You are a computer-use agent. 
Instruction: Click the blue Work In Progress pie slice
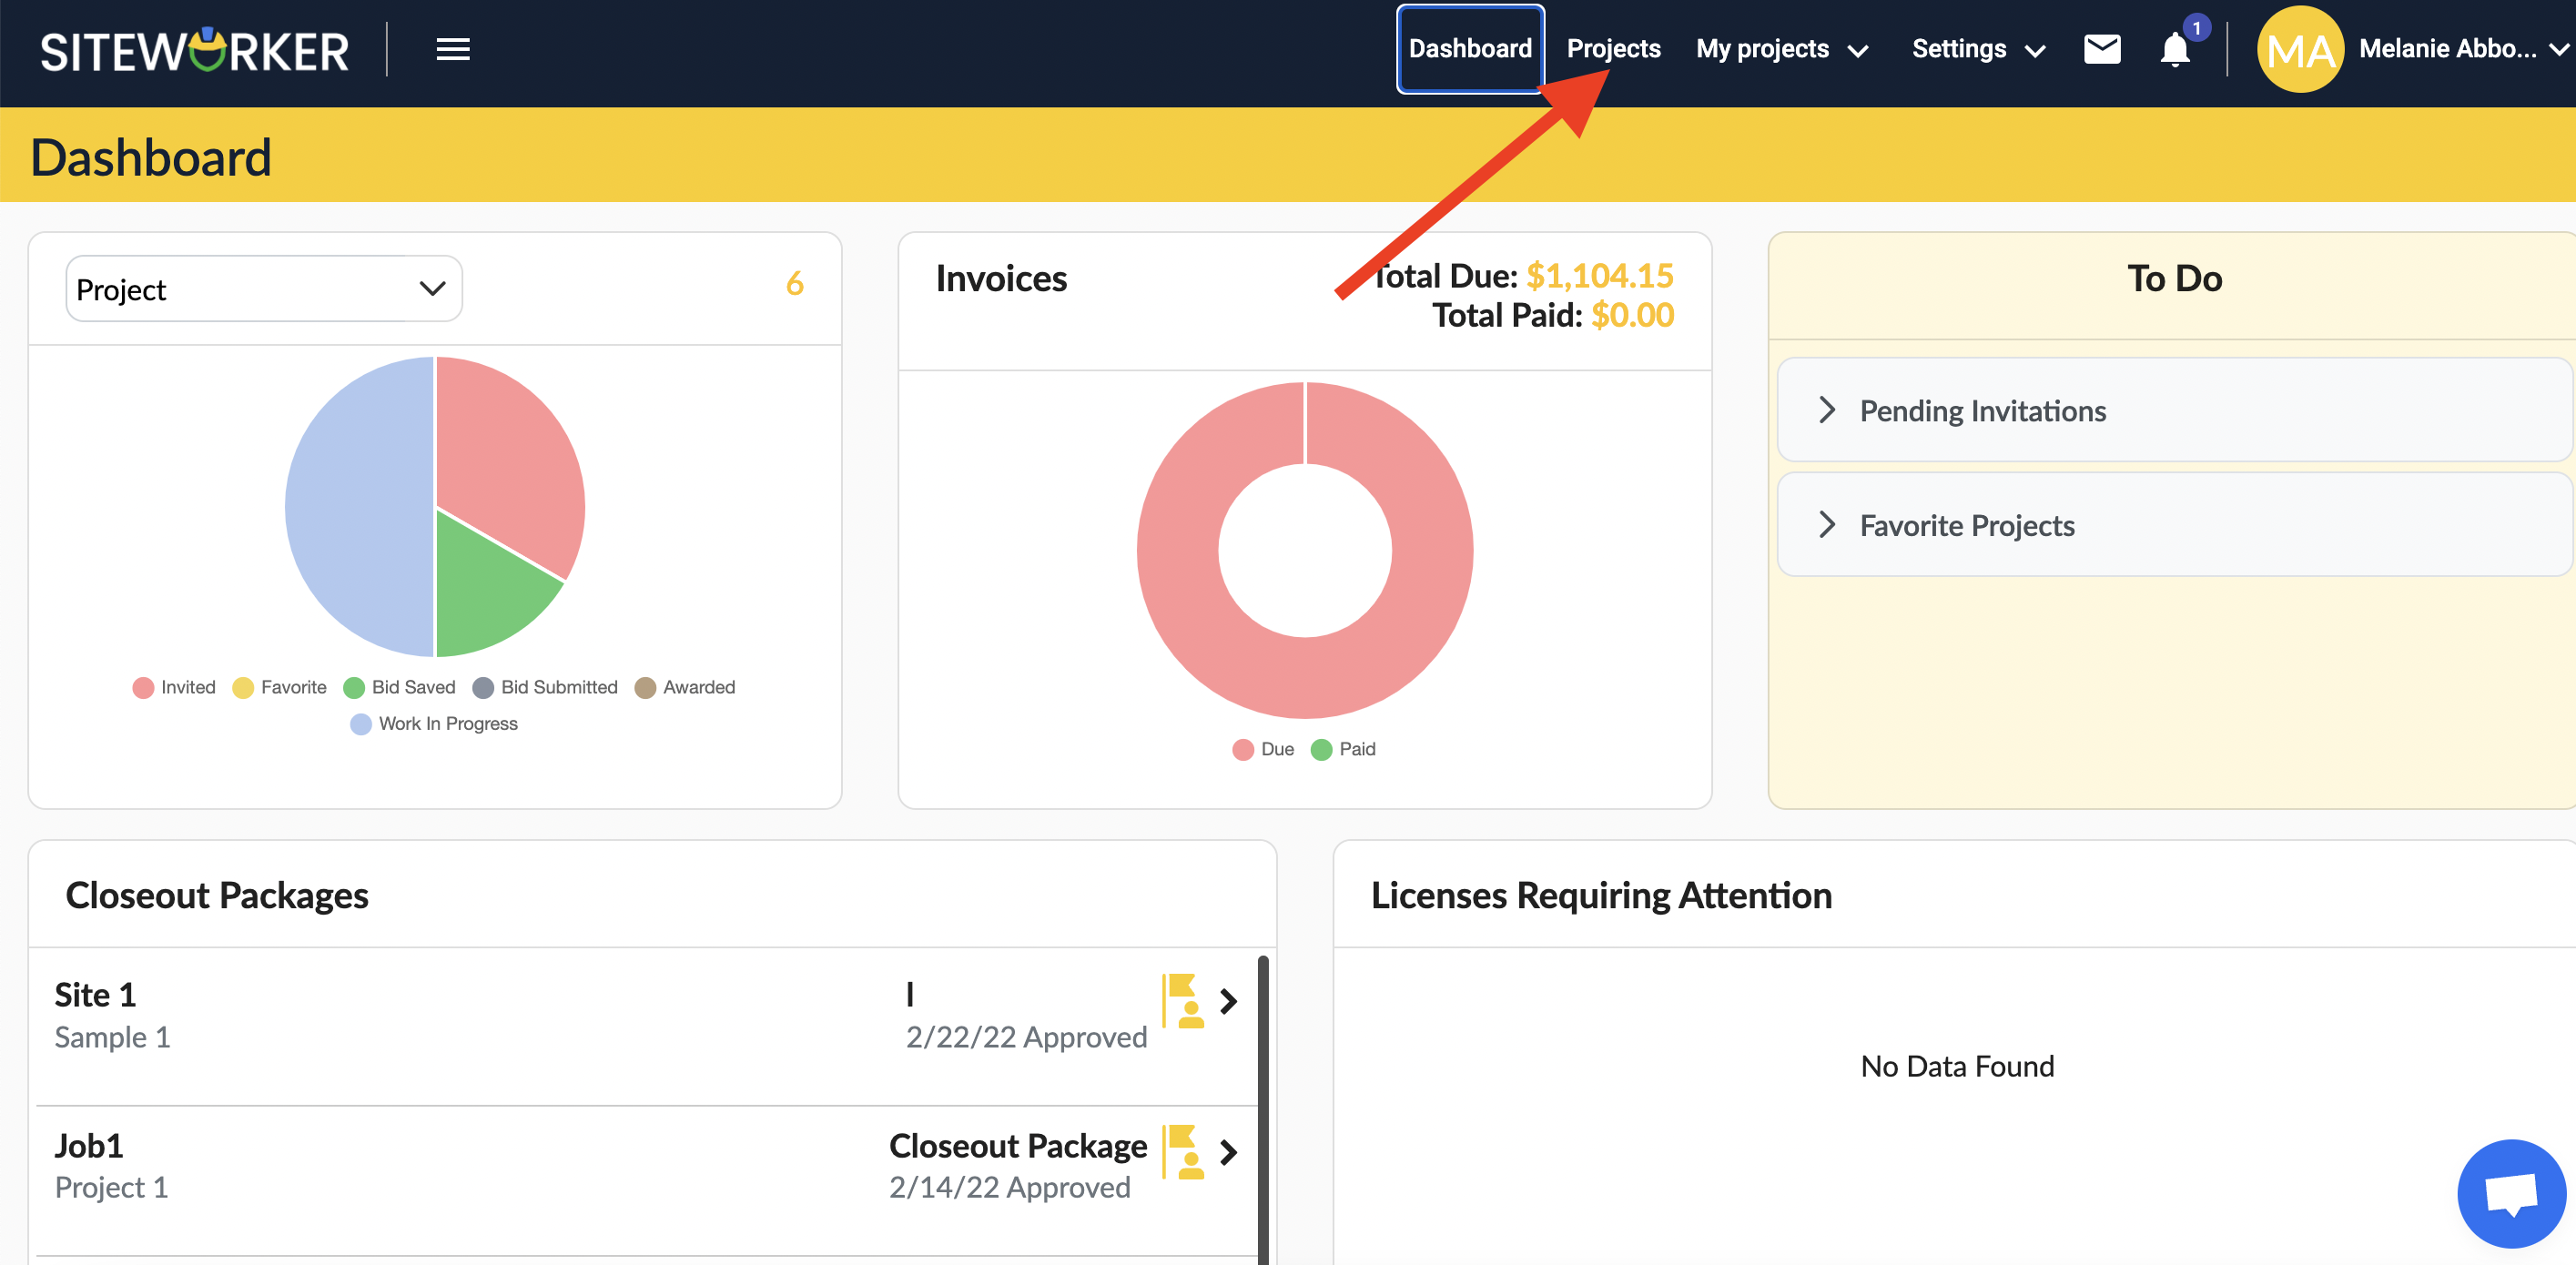[360, 507]
